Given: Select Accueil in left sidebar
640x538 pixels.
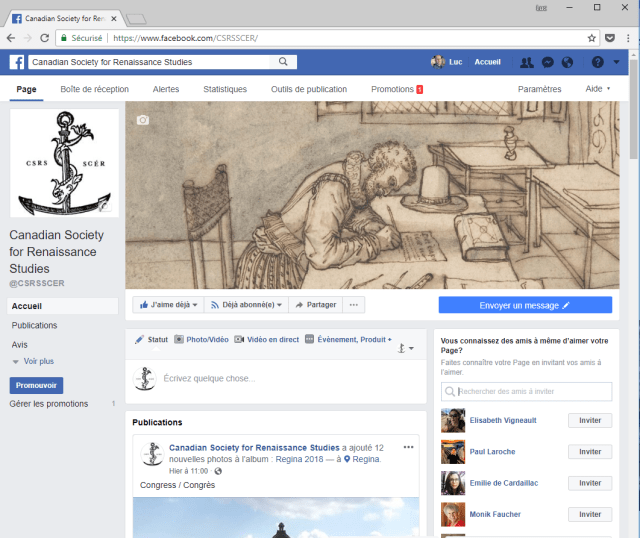Looking at the screenshot, I should coord(62,306).
